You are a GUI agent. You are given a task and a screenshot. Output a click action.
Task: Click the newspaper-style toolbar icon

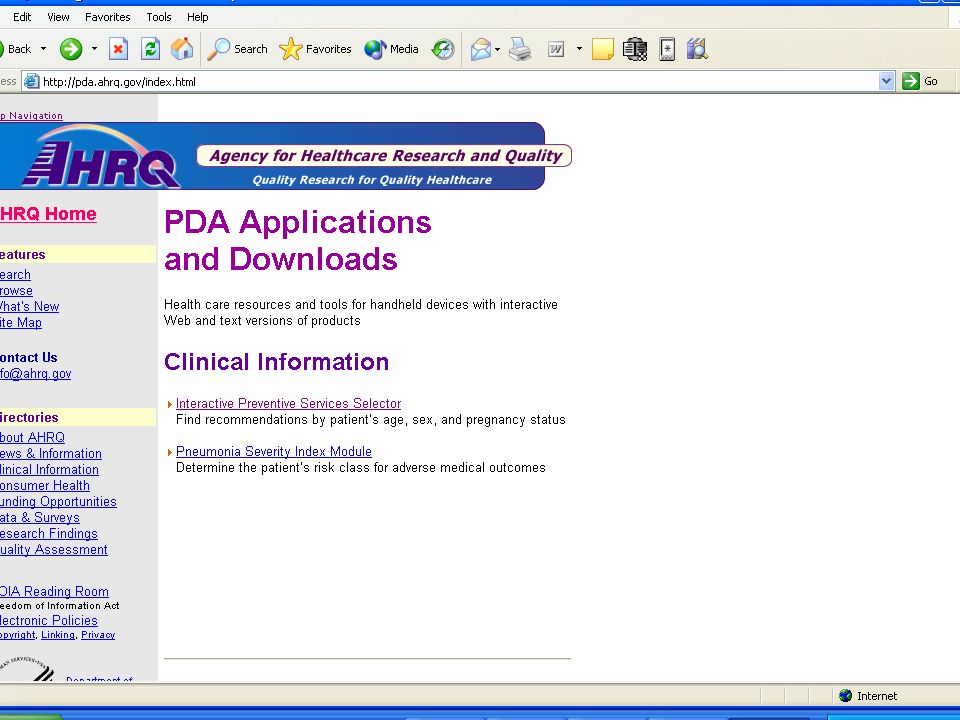(x=635, y=49)
